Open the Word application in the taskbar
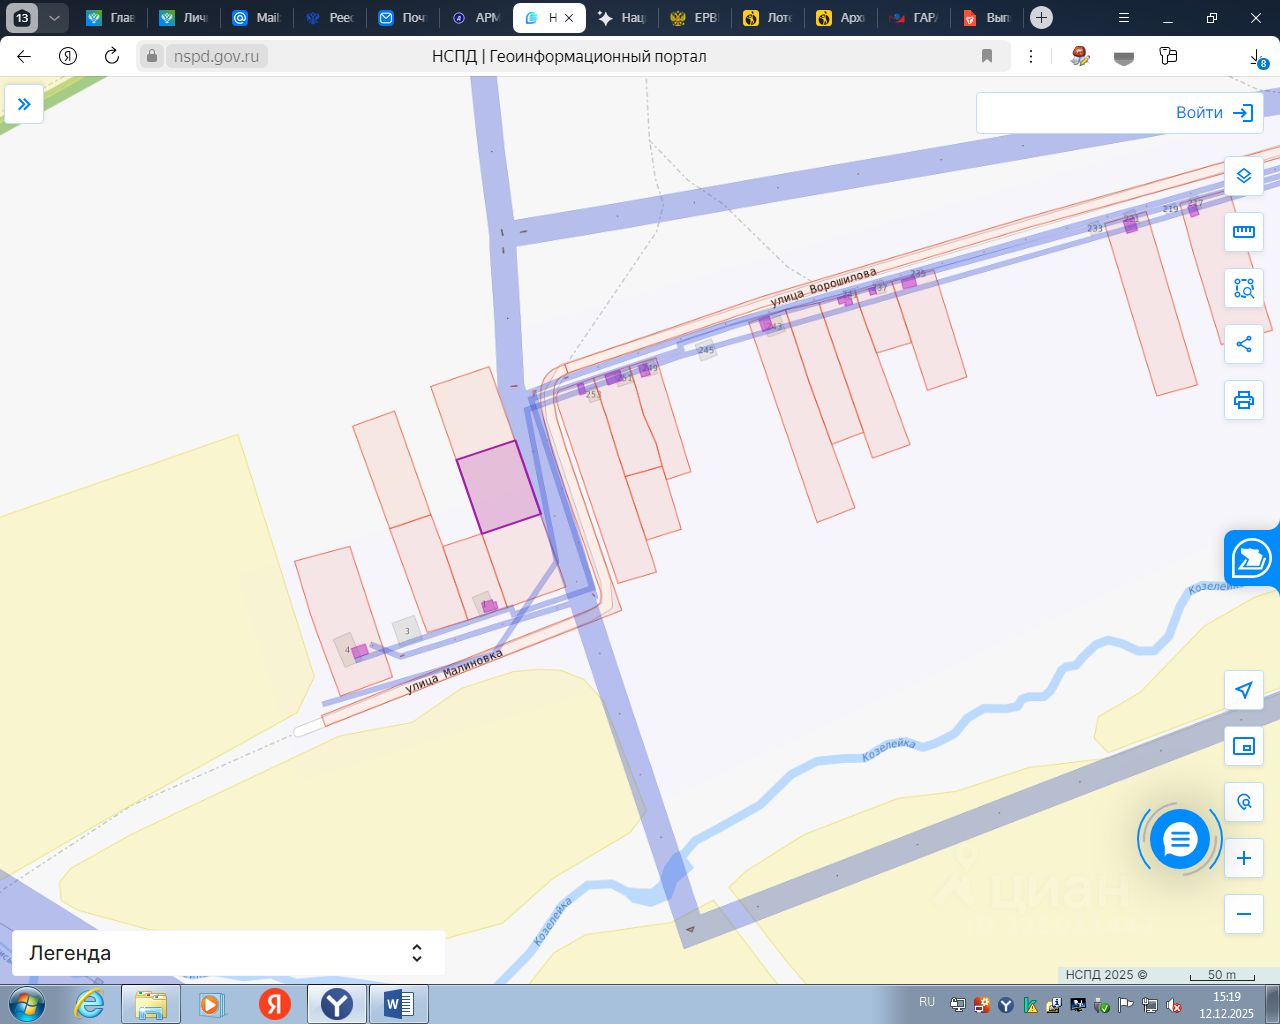 [399, 1004]
